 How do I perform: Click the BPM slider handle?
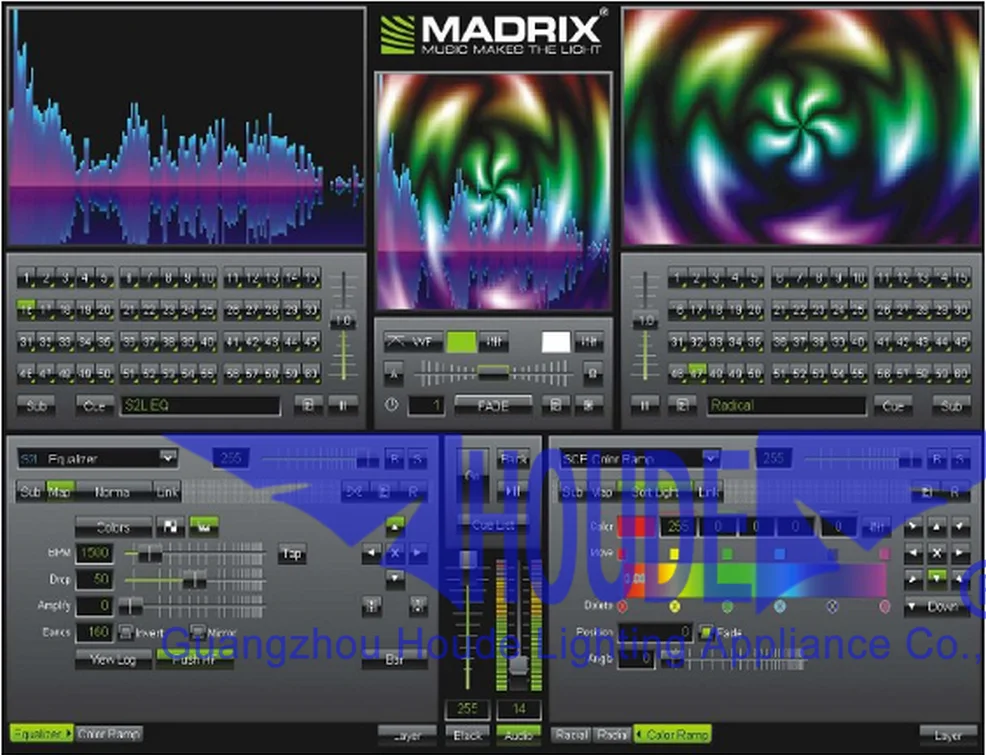point(149,553)
